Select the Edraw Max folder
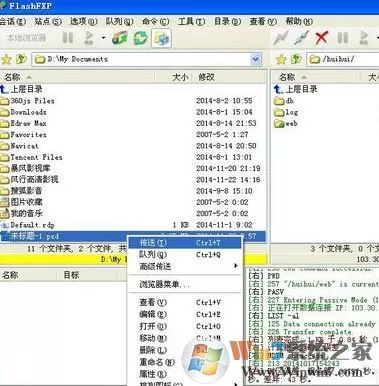379x386 pixels. (23, 123)
